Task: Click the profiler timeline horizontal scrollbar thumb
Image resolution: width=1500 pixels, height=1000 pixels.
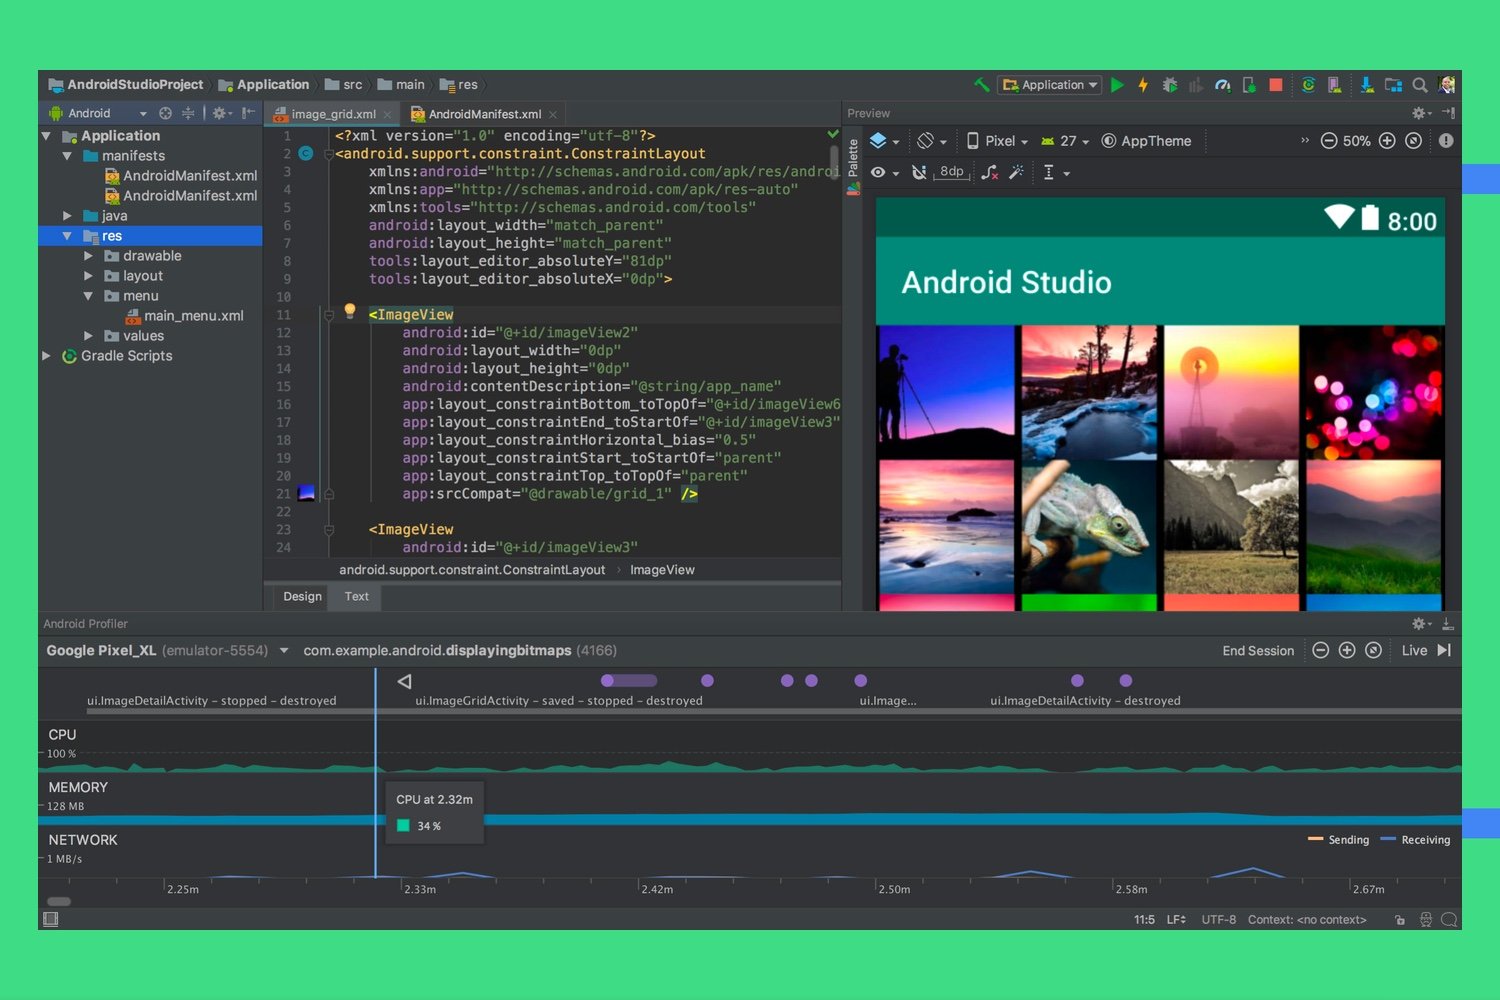Action: [x=58, y=902]
